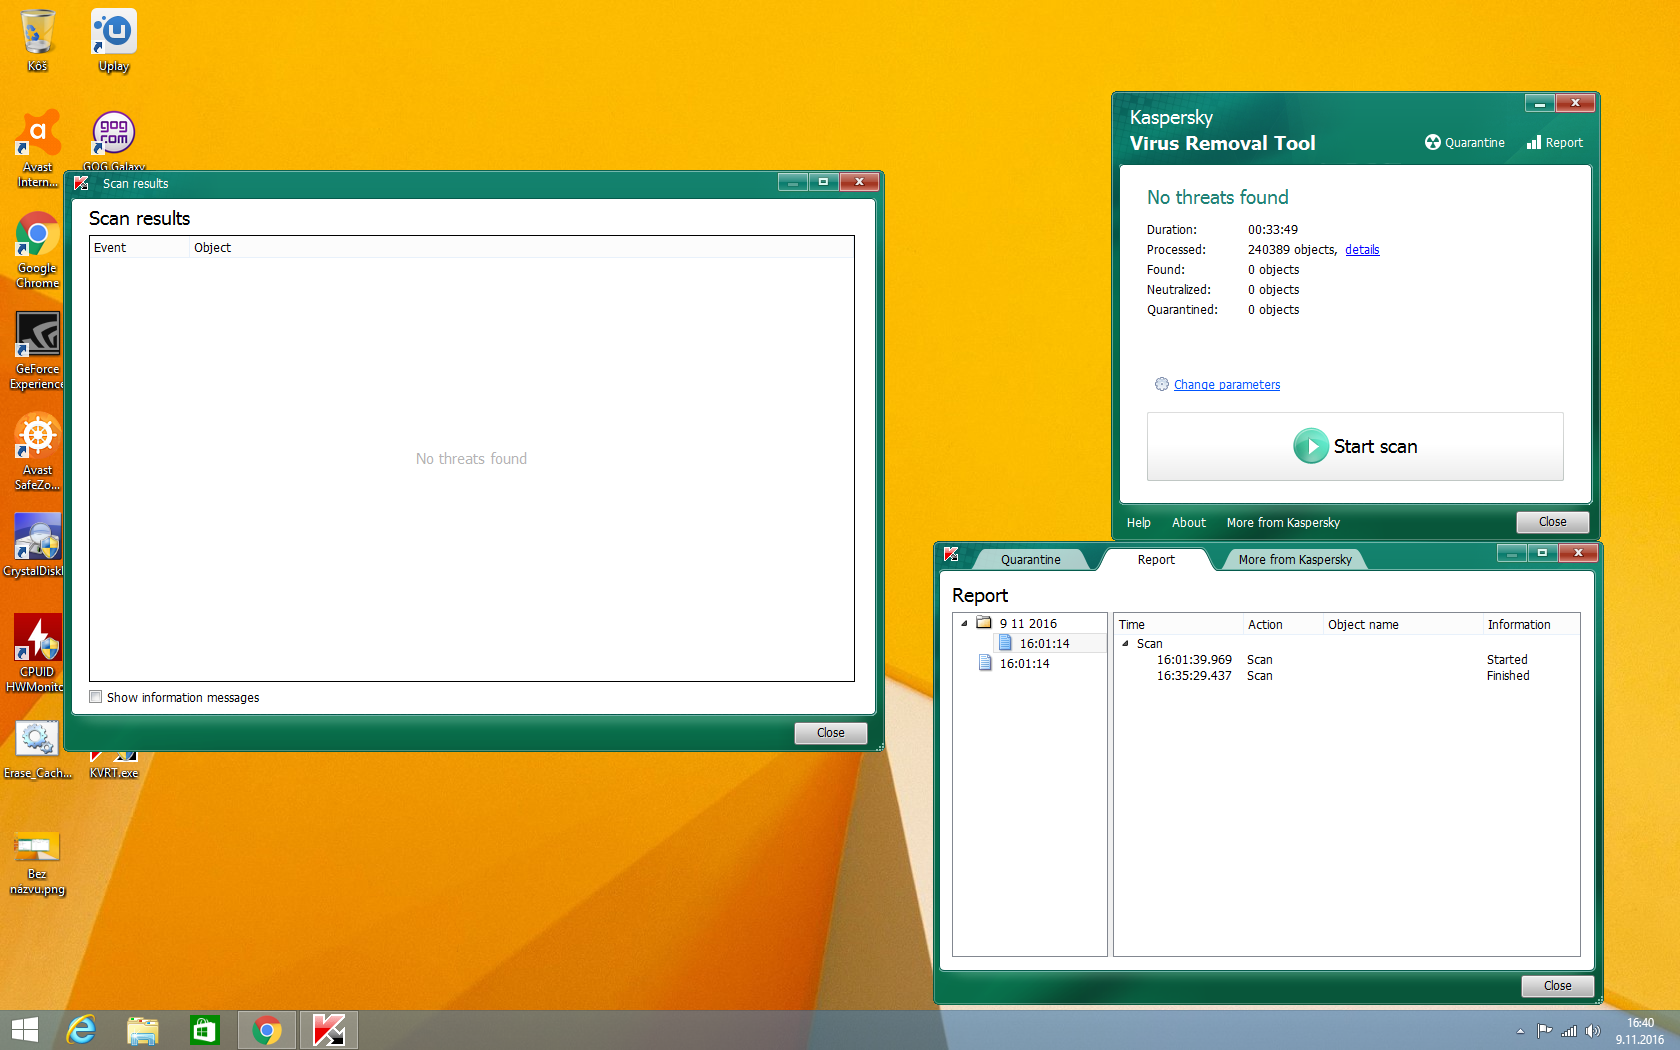
Task: Open the network signal tray icon
Action: point(1569,1031)
